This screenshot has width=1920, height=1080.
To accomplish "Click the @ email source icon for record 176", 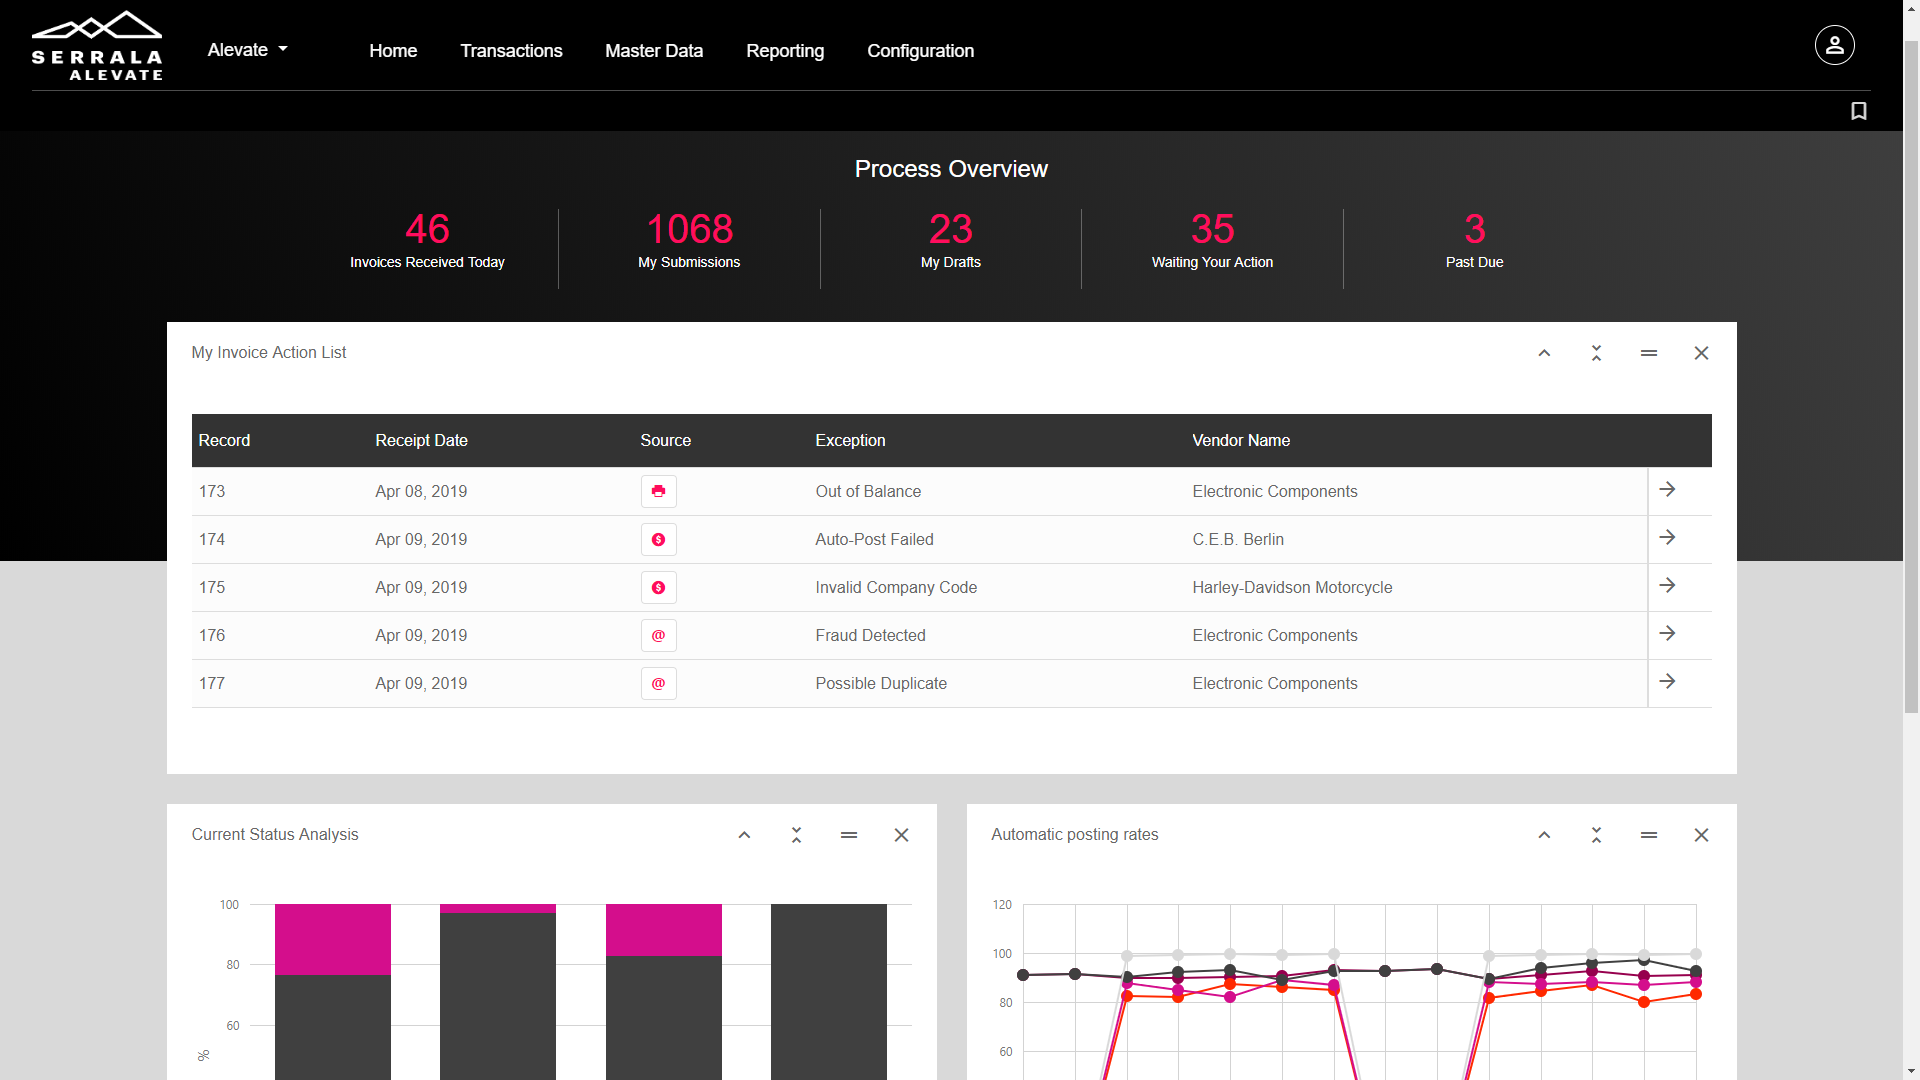I will point(658,635).
